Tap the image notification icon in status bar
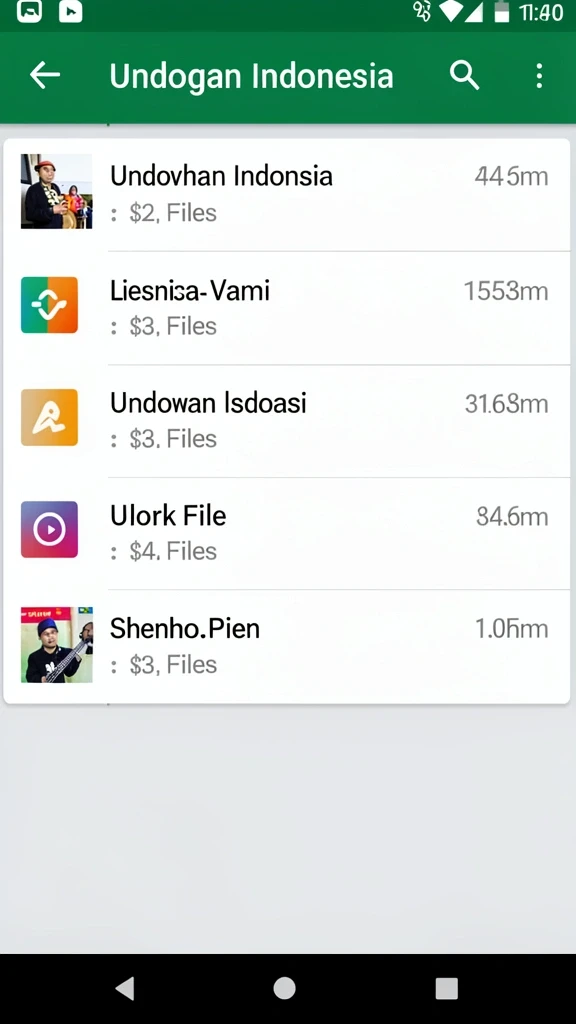 [29, 11]
